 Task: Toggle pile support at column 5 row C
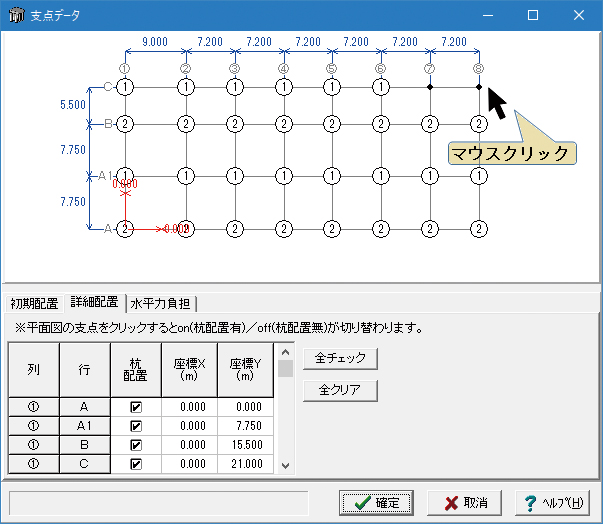click(x=332, y=87)
